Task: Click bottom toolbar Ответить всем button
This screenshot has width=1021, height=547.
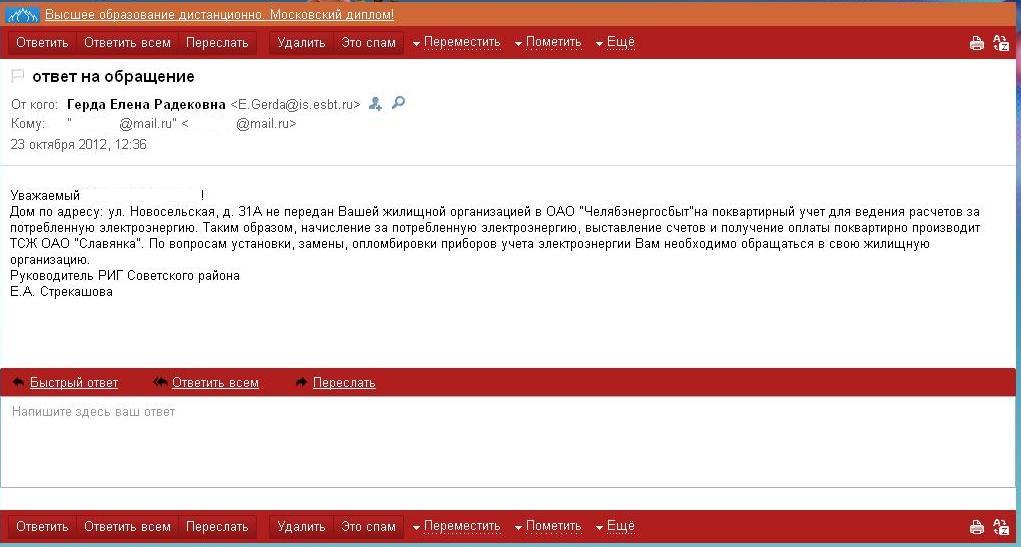Action: pos(127,527)
